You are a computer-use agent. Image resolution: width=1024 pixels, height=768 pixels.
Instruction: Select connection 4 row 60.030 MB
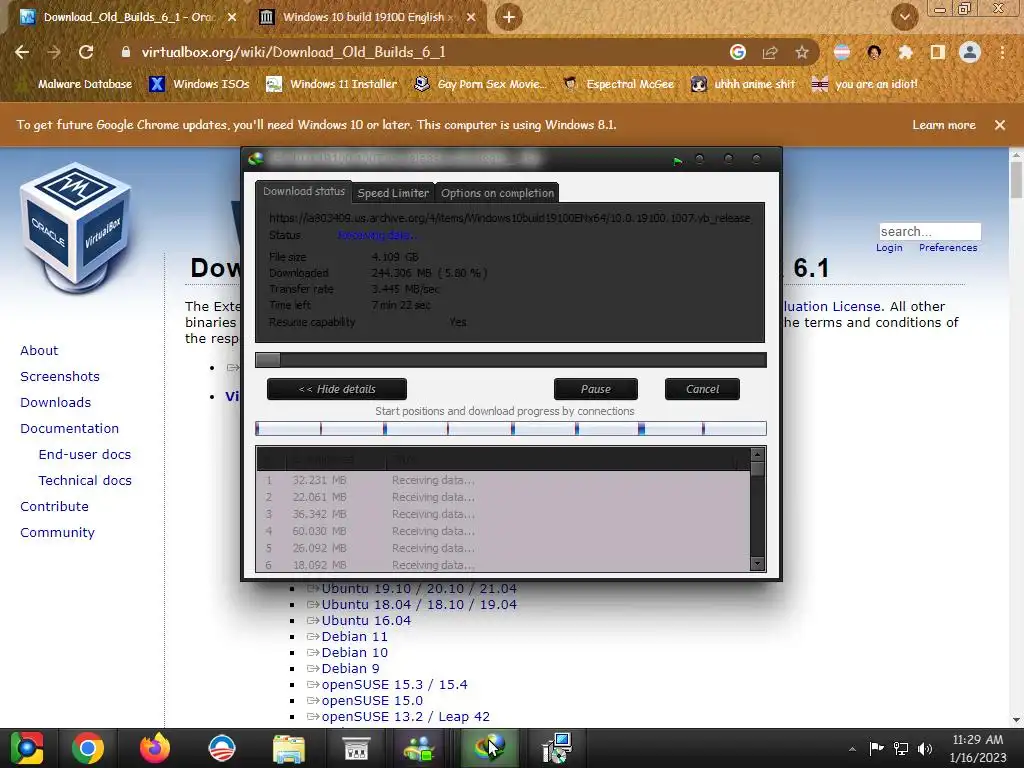point(503,531)
